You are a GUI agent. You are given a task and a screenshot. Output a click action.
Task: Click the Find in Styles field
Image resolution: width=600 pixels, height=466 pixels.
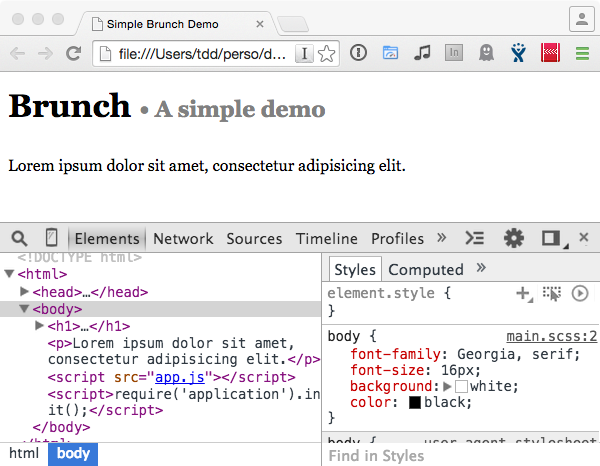tap(461, 456)
